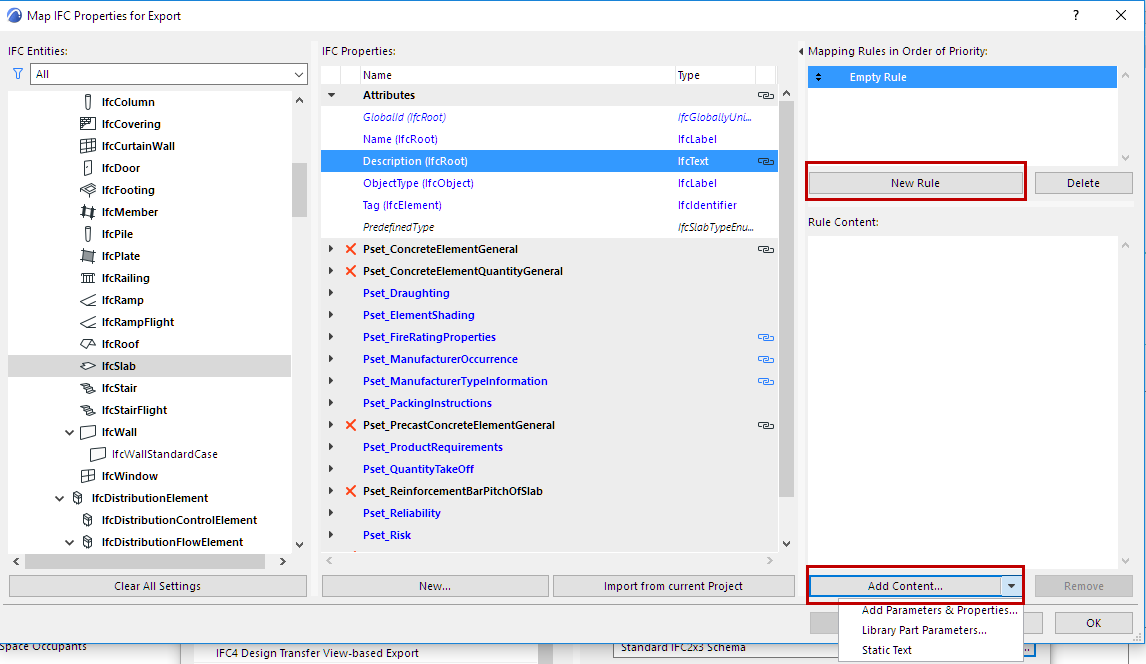The image size is (1146, 664).
Task: Collapse the Attributes group
Action: [x=332, y=95]
